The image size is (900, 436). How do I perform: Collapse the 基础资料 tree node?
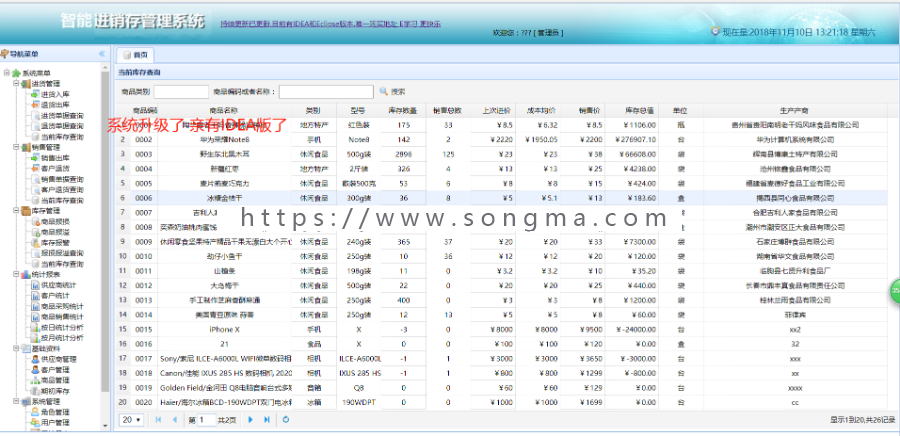pos(17,349)
